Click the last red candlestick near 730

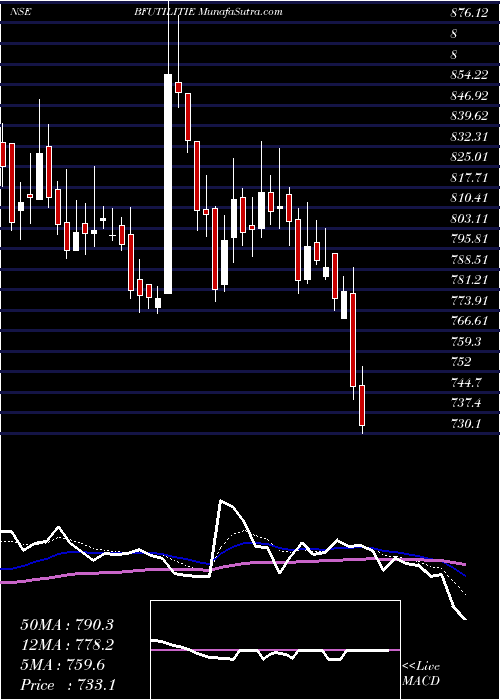362,405
